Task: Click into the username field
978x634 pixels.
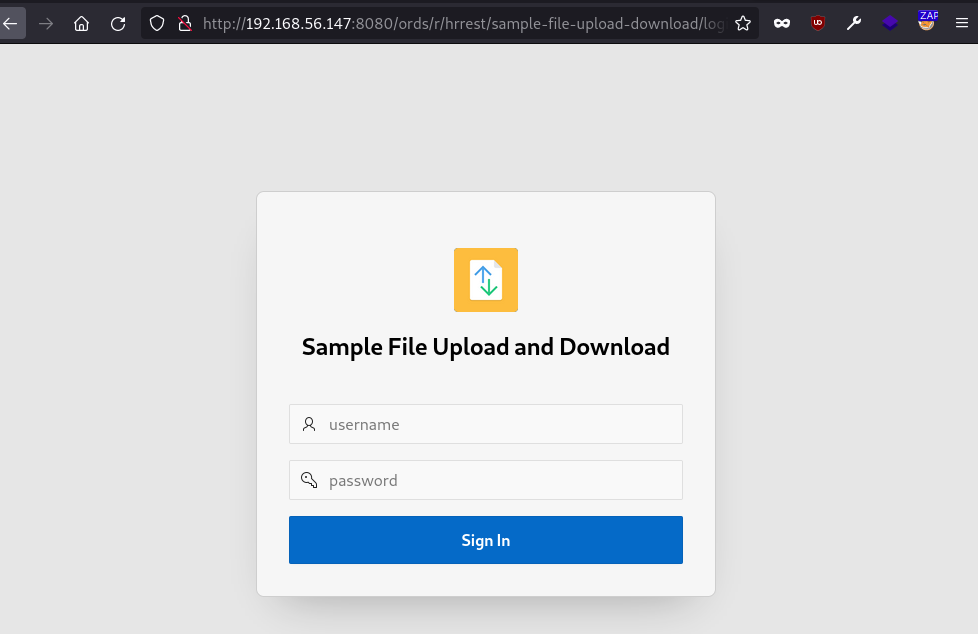Action: 486,424
